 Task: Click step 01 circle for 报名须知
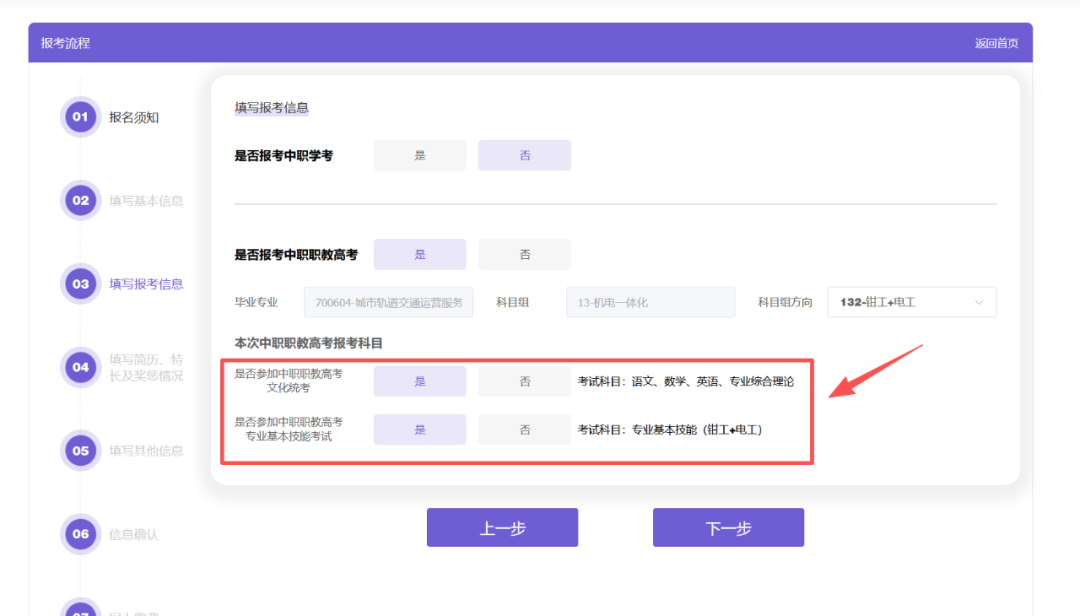(x=81, y=116)
